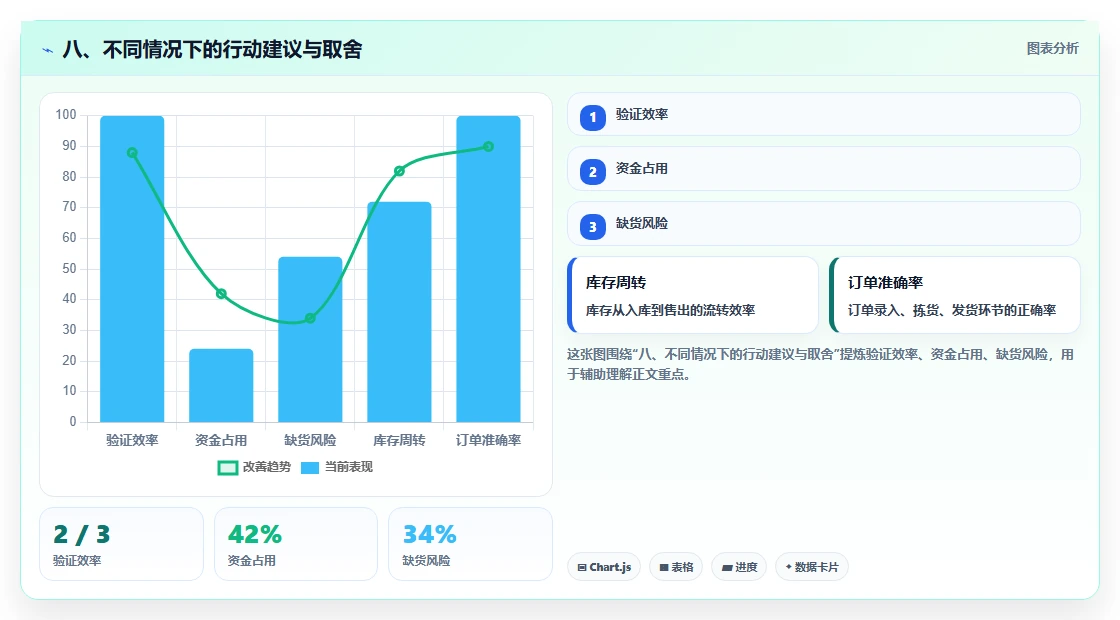The image size is (1120, 620).
Task: Click the trend line point above 订单准确率
Action: pos(489,146)
